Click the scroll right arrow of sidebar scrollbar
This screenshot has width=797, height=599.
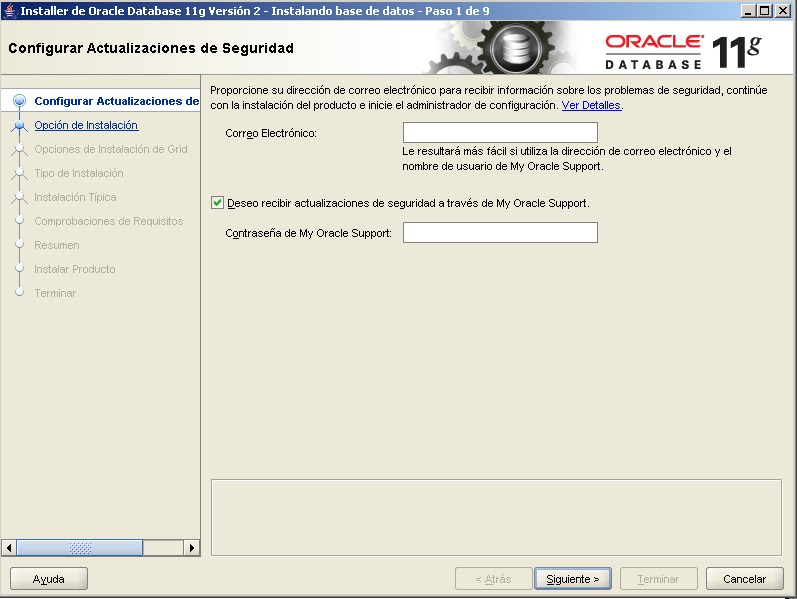pyautogui.click(x=192, y=548)
